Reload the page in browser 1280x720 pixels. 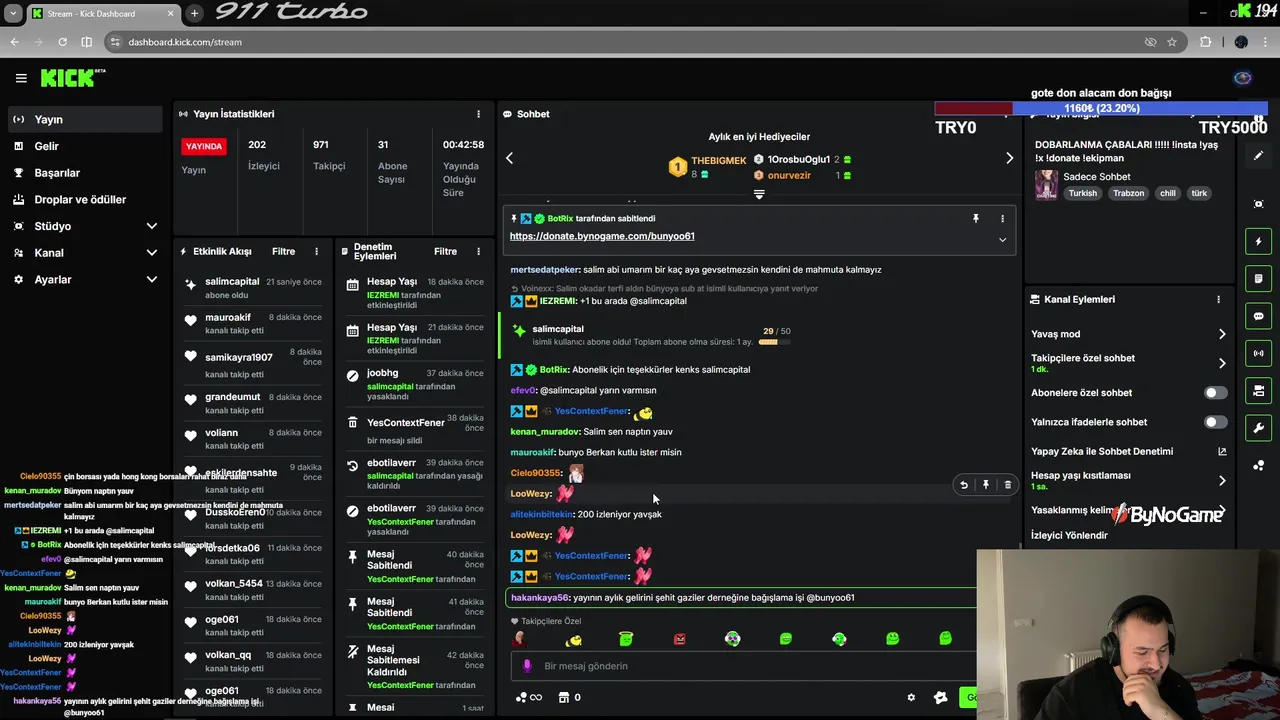(x=62, y=42)
